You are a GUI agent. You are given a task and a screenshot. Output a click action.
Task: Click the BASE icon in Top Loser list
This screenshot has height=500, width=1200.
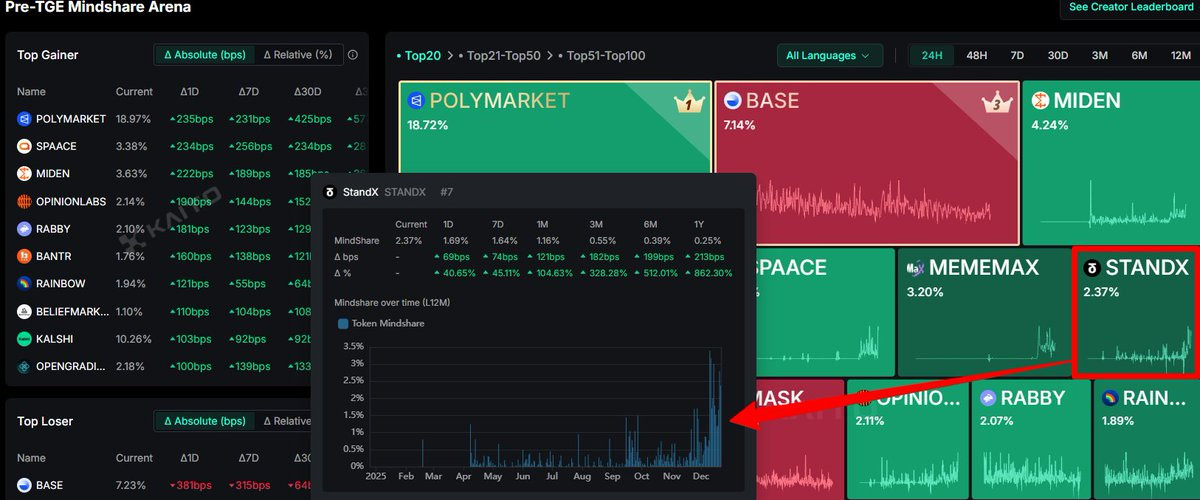click(24, 486)
